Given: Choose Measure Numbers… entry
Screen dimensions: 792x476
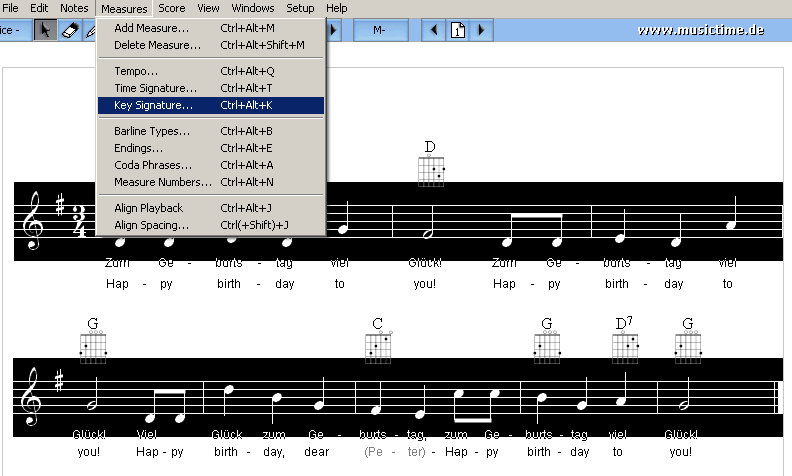Looking at the screenshot, I should [x=211, y=182].
